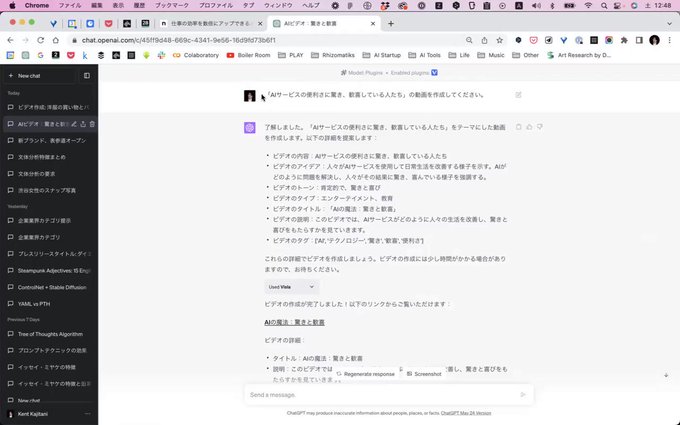680x425 pixels.
Task: Open the YAML vs PTH chat
Action: click(49, 304)
